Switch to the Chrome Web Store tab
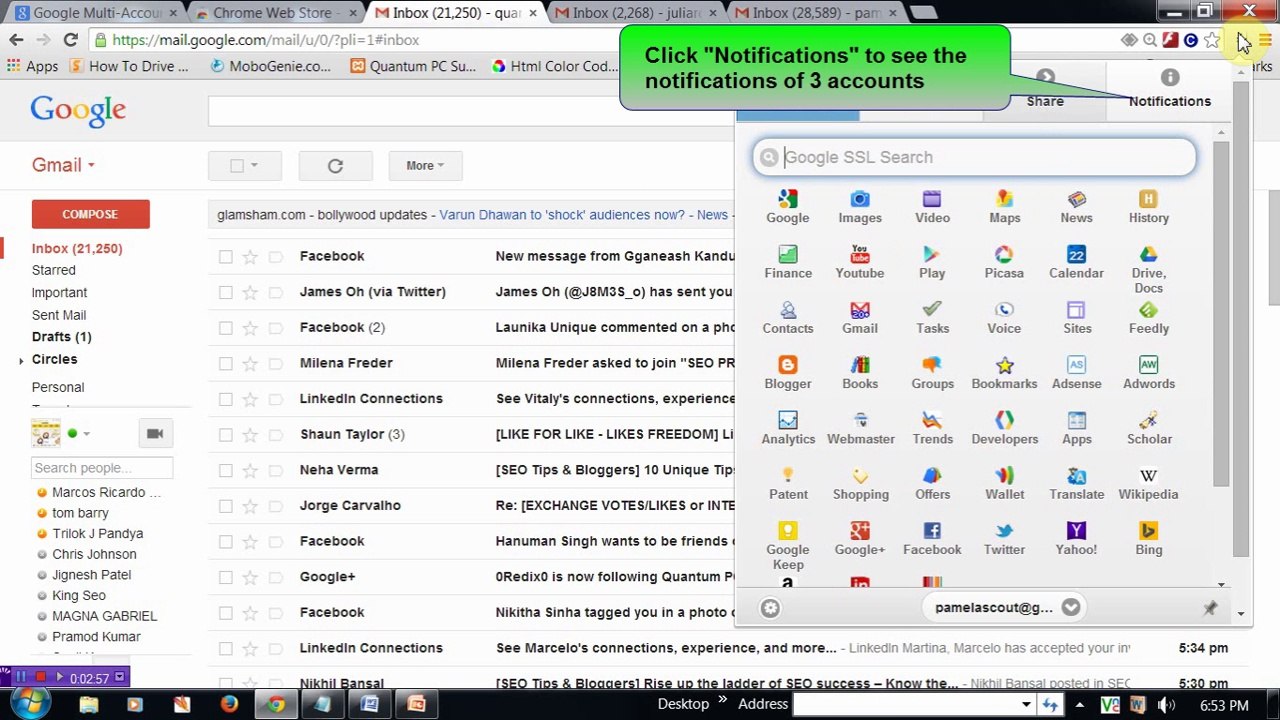1280x720 pixels. (x=274, y=13)
